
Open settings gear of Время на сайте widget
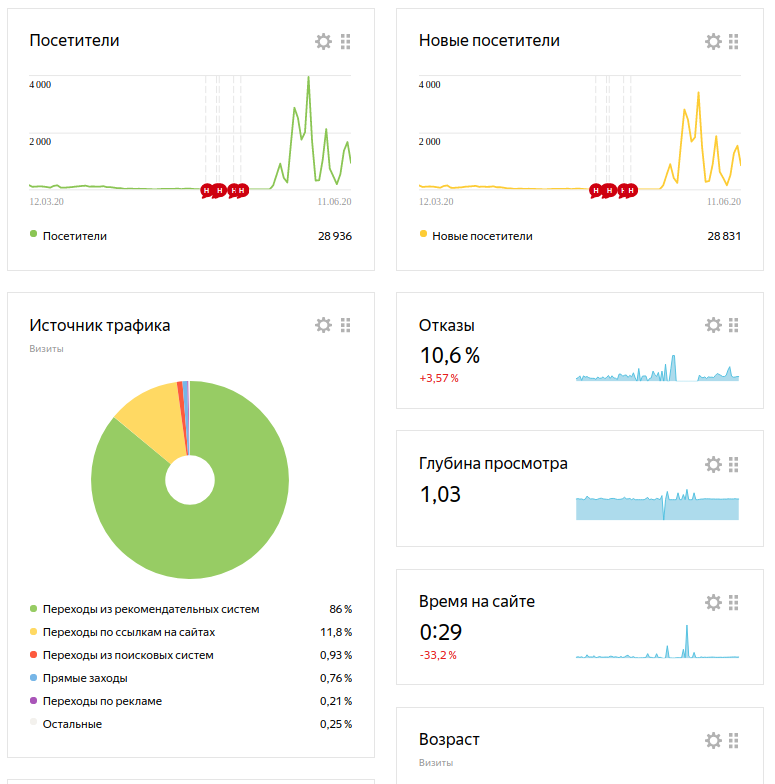(713, 602)
